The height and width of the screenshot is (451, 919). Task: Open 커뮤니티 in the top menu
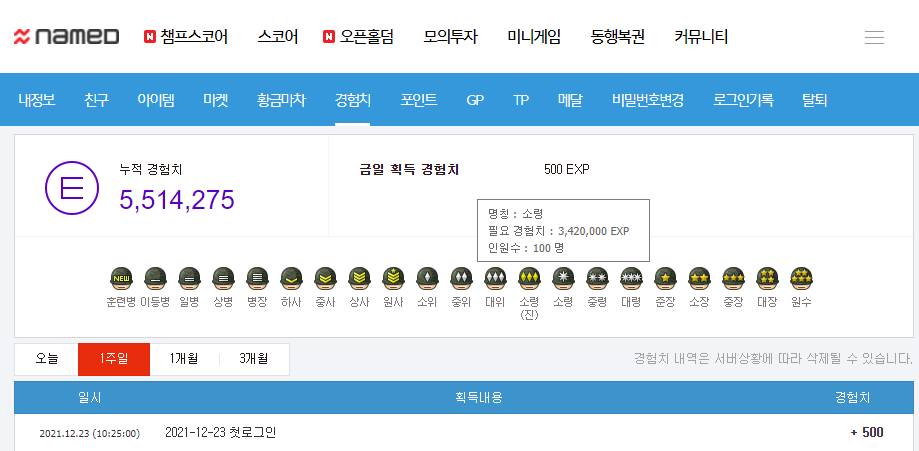click(x=701, y=37)
